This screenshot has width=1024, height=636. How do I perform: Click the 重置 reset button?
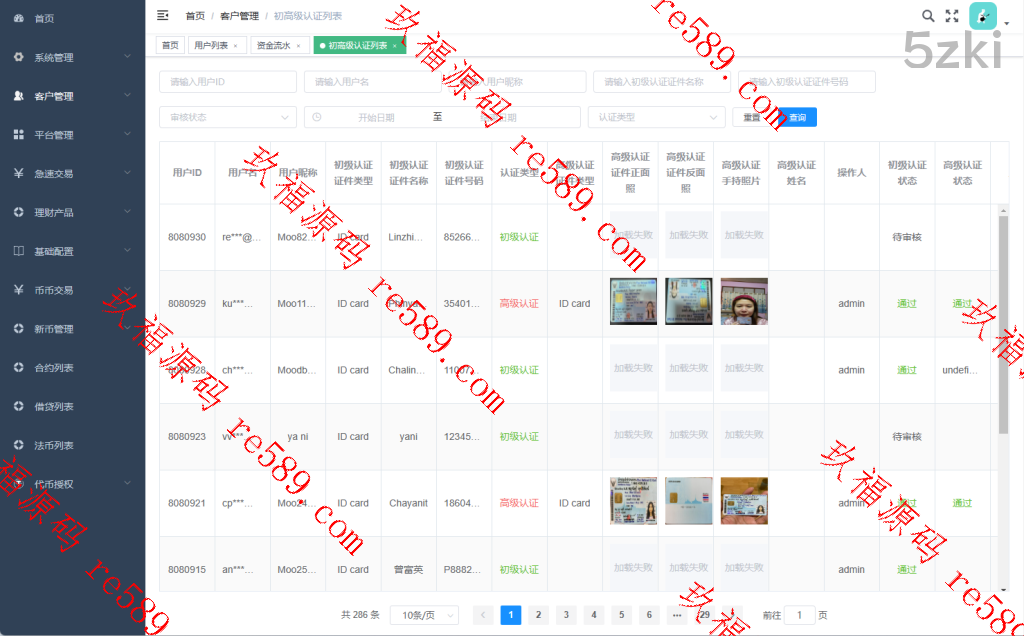coord(752,117)
